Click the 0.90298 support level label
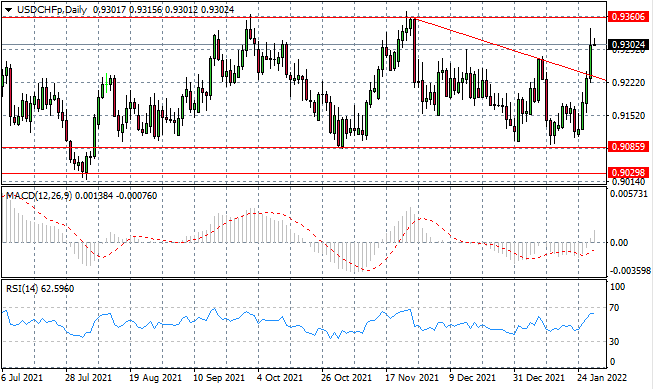Image resolution: width=654 pixels, height=389 pixels. [629, 173]
